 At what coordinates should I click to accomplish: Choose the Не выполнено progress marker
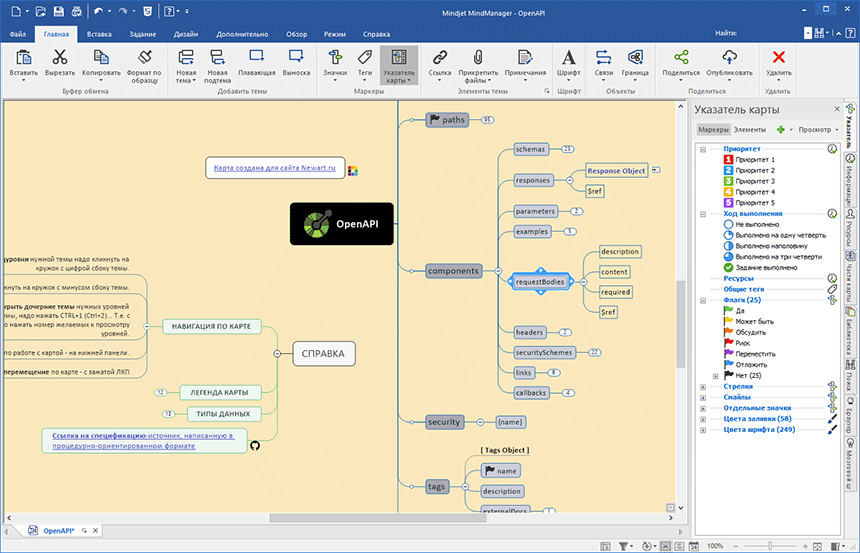coord(751,224)
